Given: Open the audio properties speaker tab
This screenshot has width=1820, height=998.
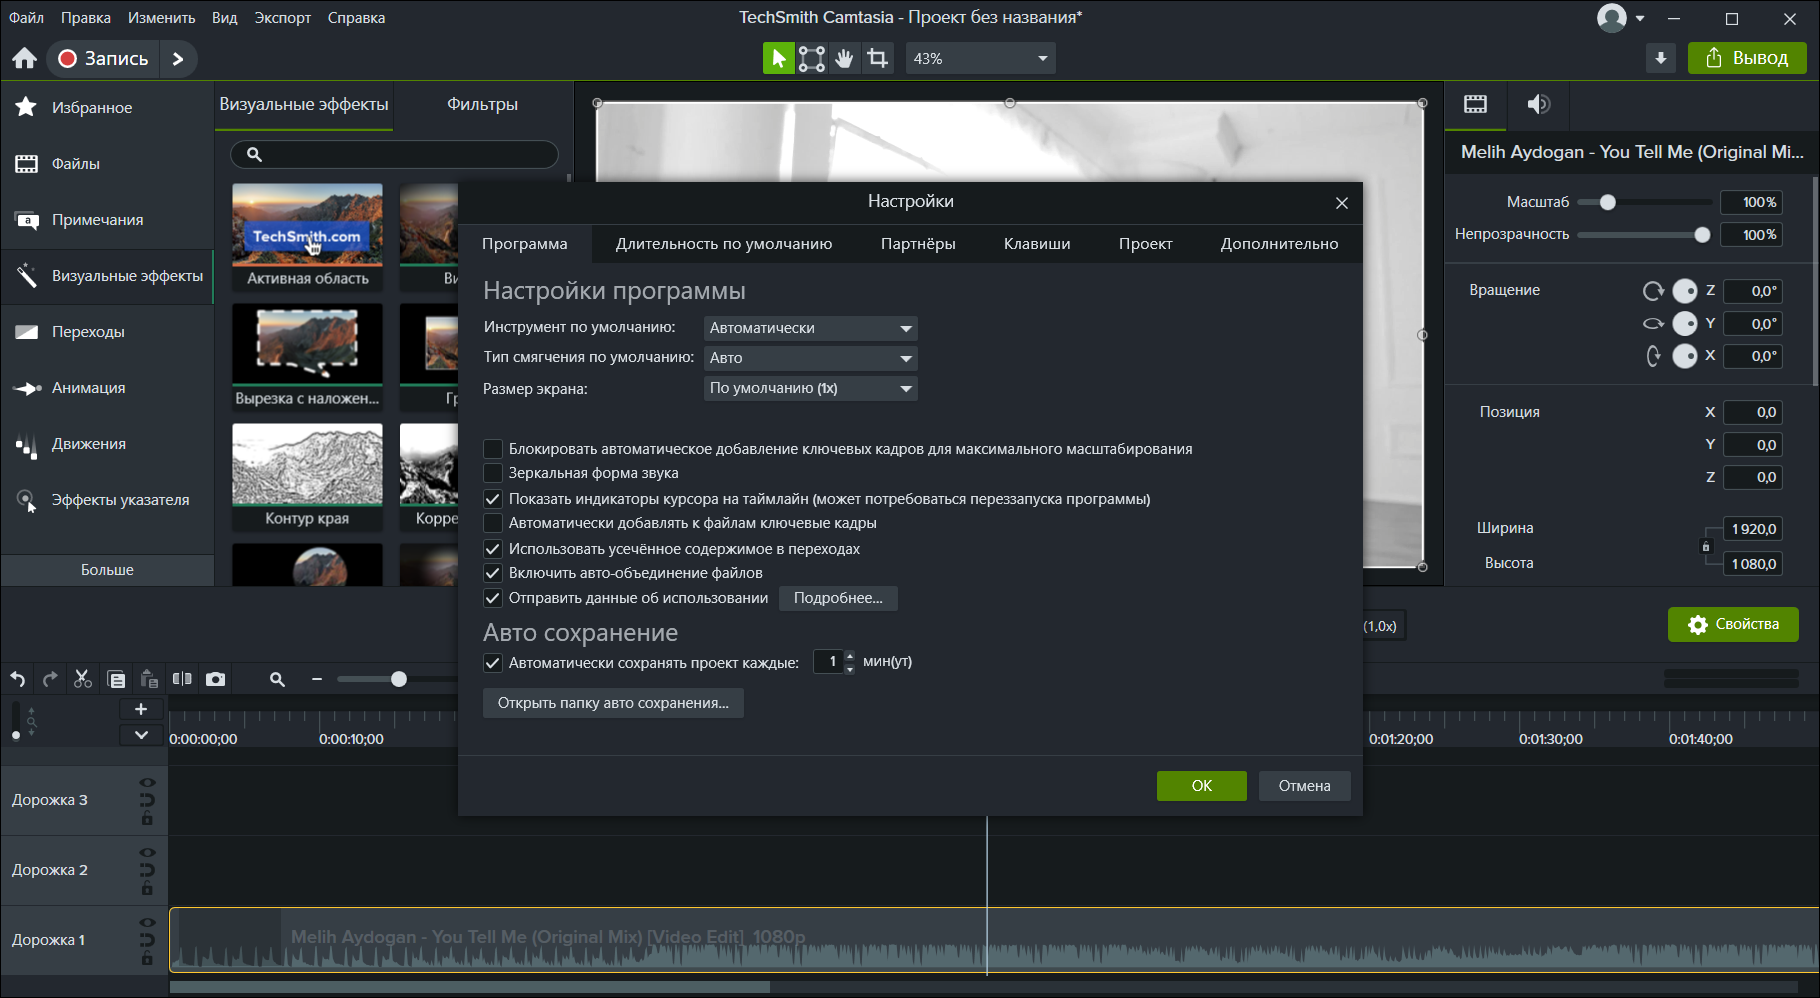Looking at the screenshot, I should coord(1538,104).
